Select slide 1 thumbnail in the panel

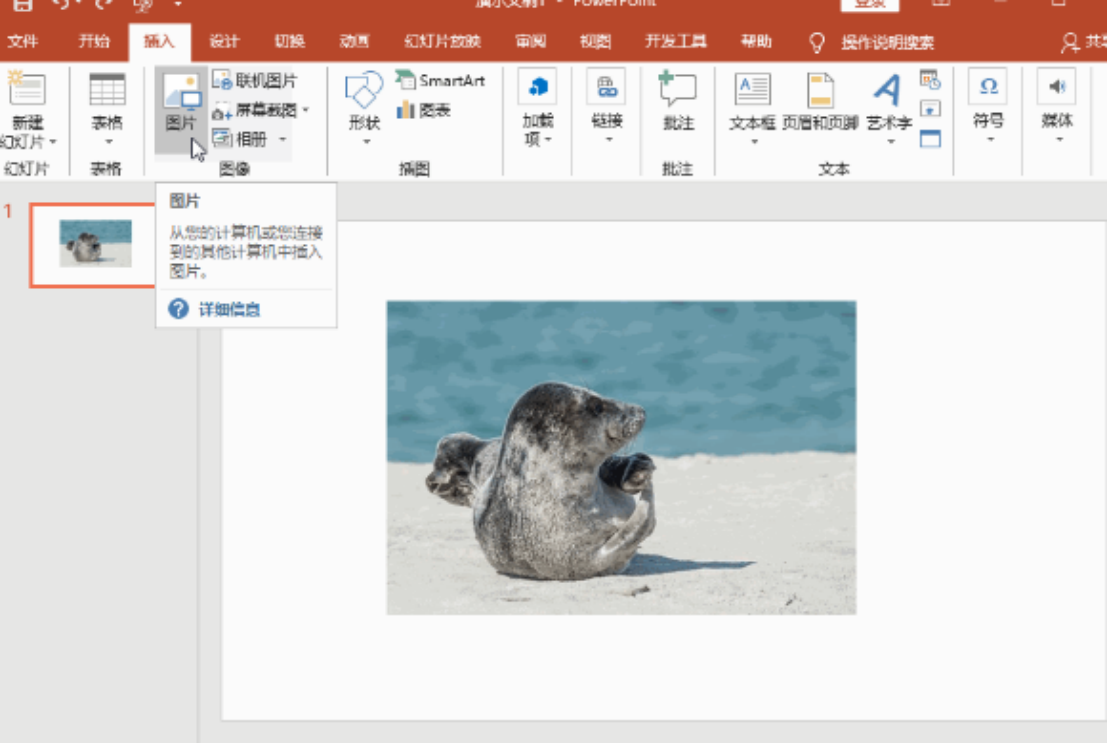pyautogui.click(x=90, y=243)
